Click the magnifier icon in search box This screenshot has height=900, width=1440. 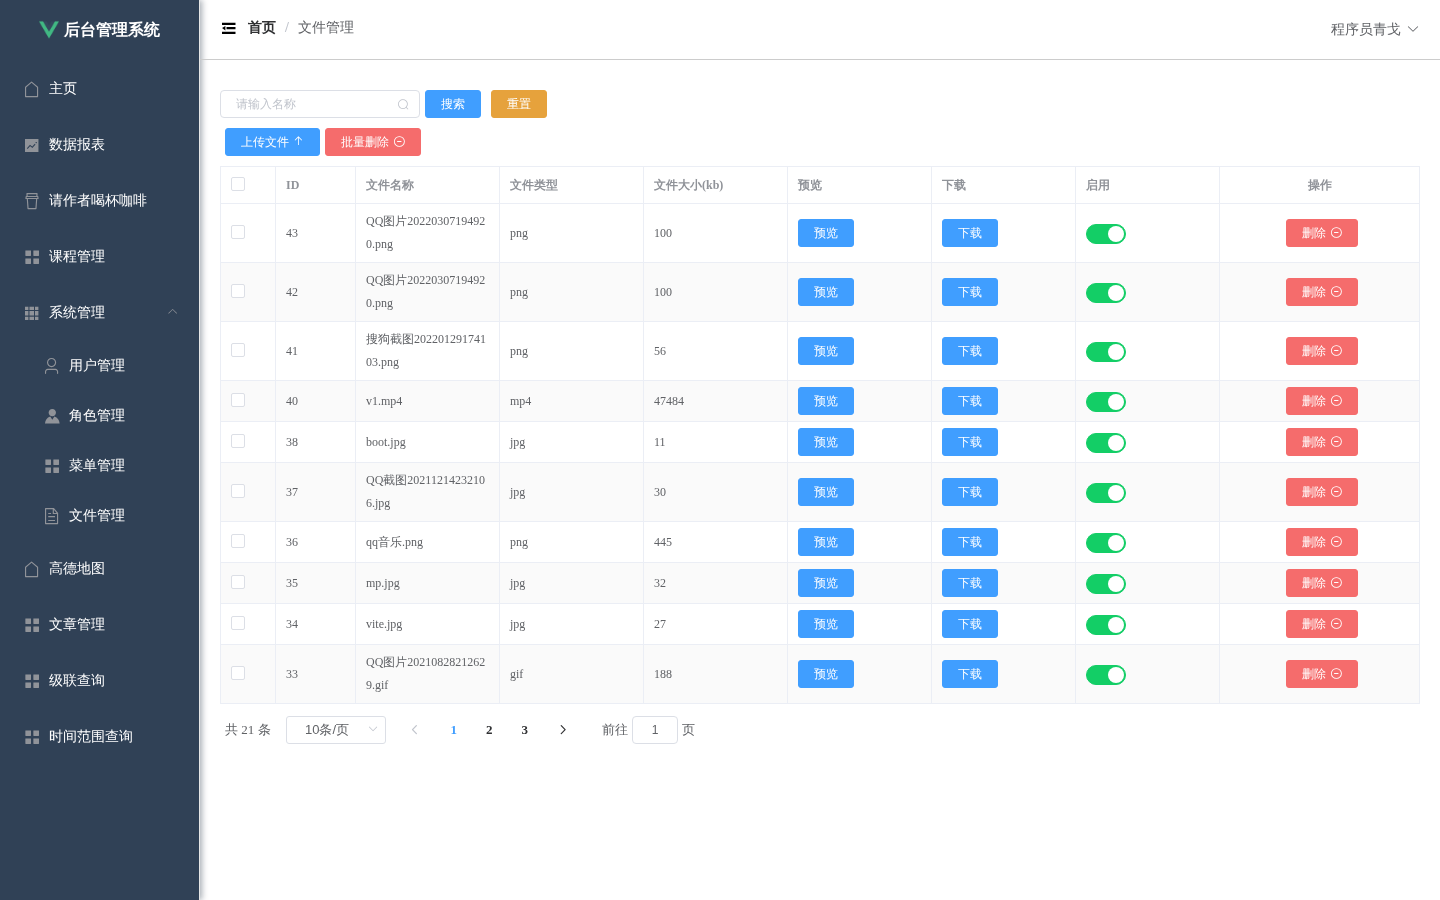(403, 104)
